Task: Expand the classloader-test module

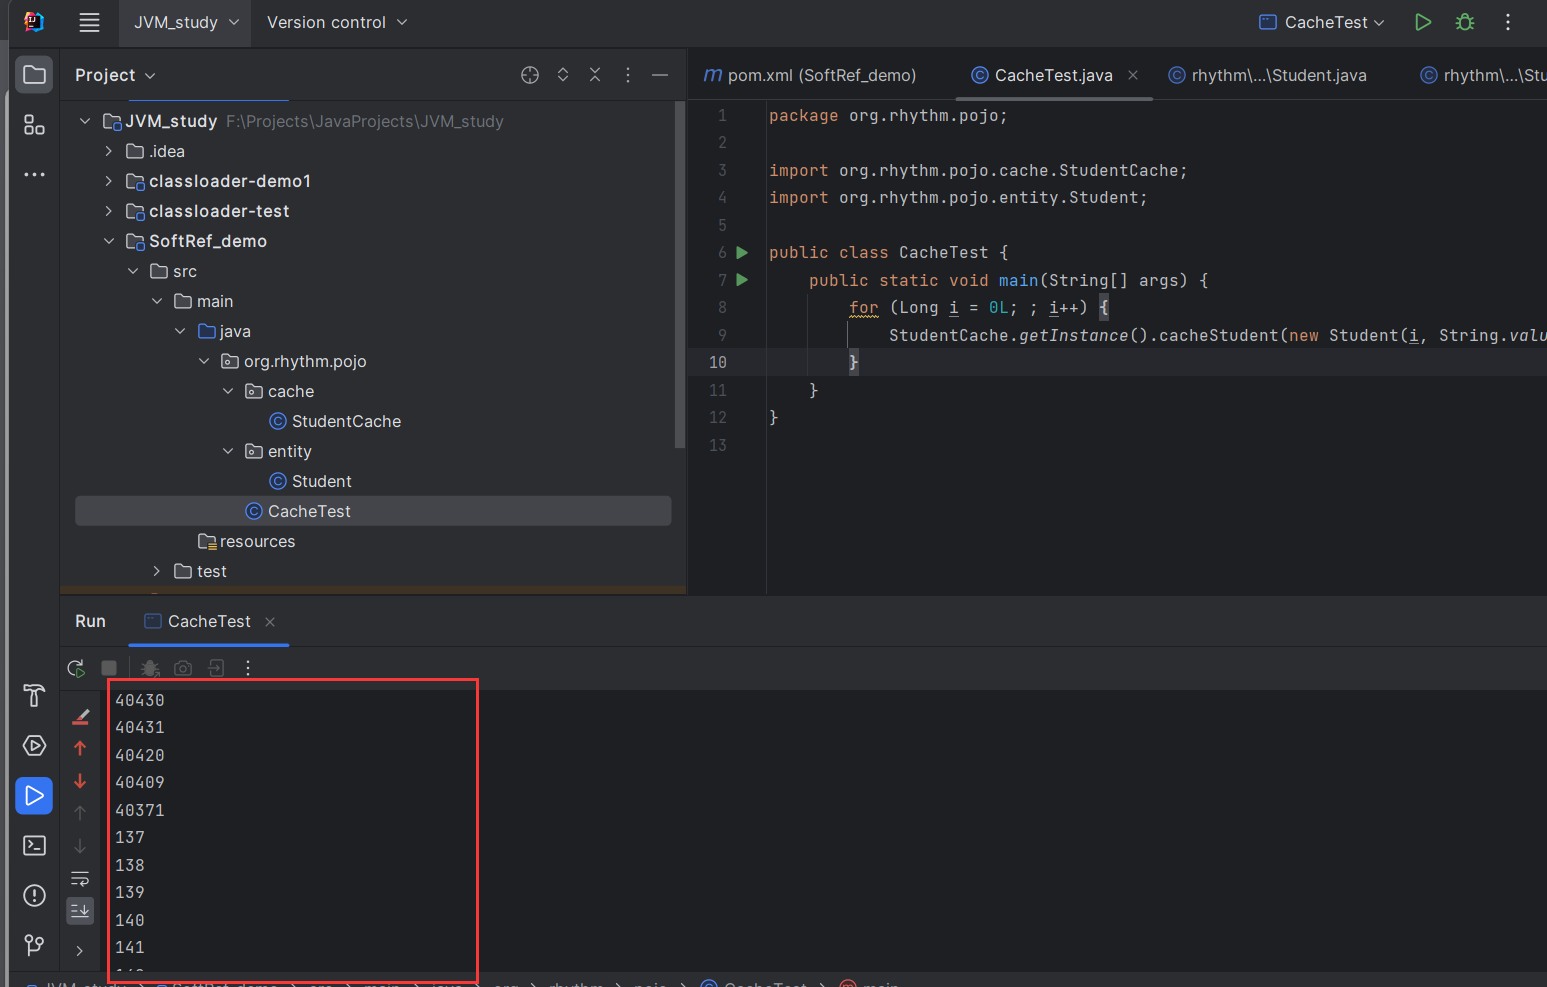Action: (109, 211)
